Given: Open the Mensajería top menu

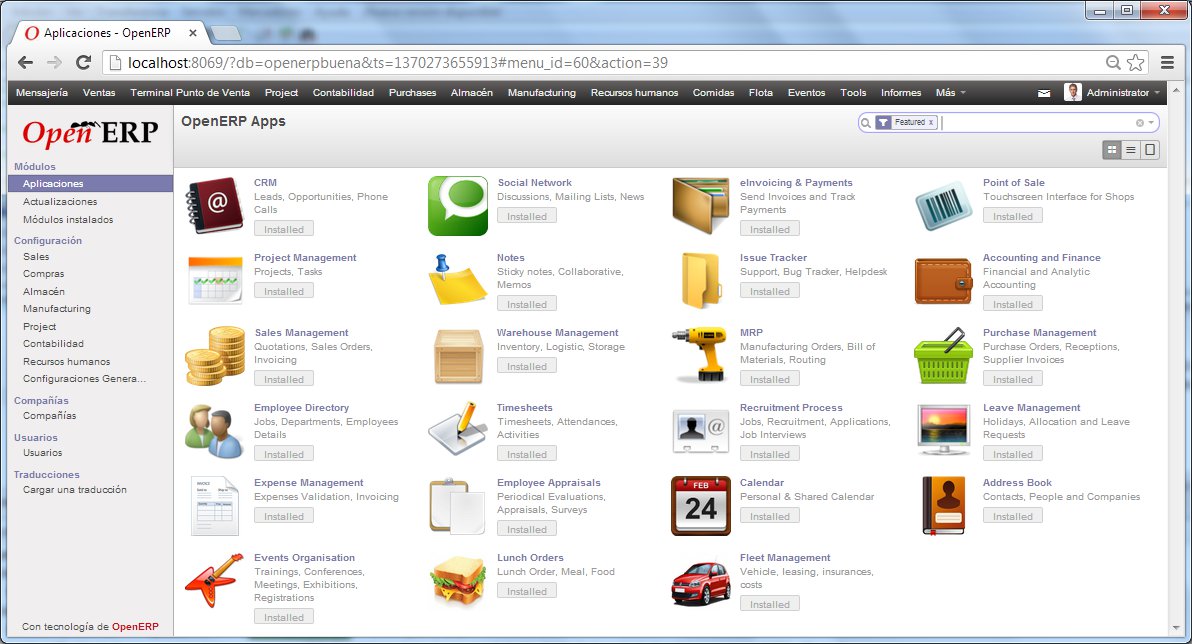Looking at the screenshot, I should click(42, 93).
